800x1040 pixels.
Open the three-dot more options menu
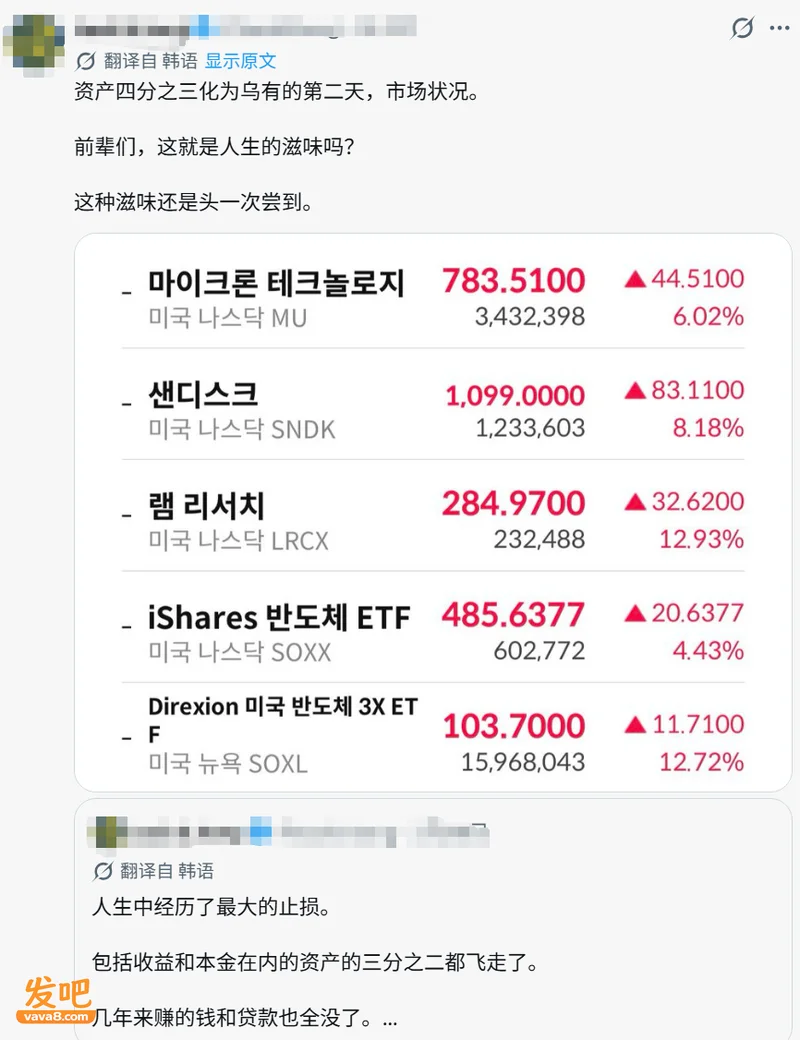click(x=779, y=28)
